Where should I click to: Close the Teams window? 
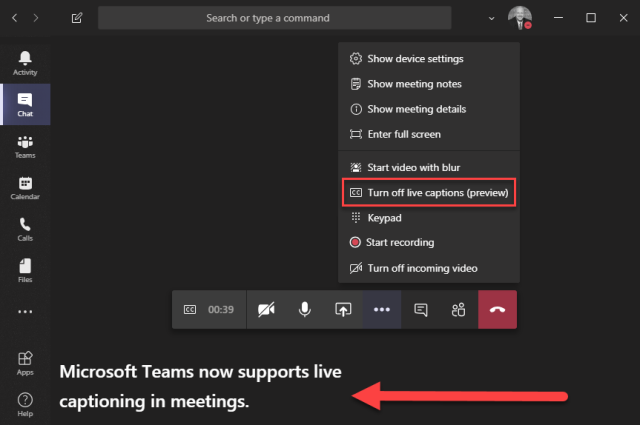[623, 18]
